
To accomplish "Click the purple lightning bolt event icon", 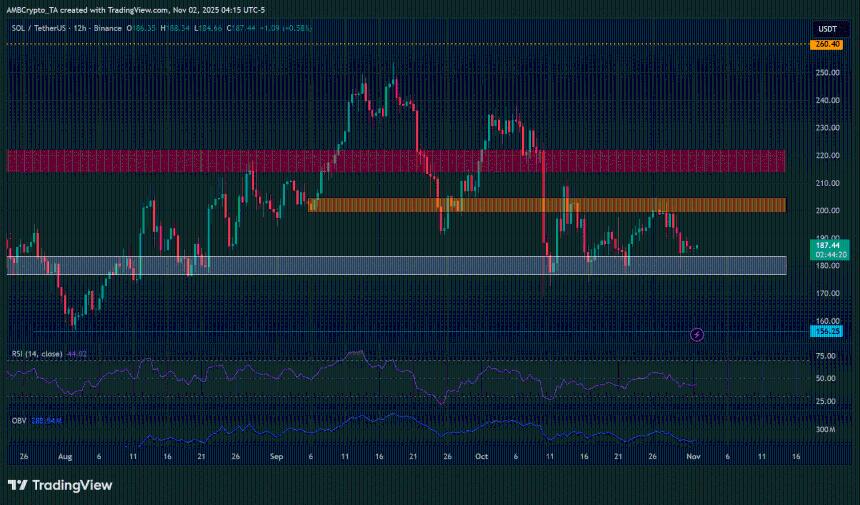I will (698, 333).
